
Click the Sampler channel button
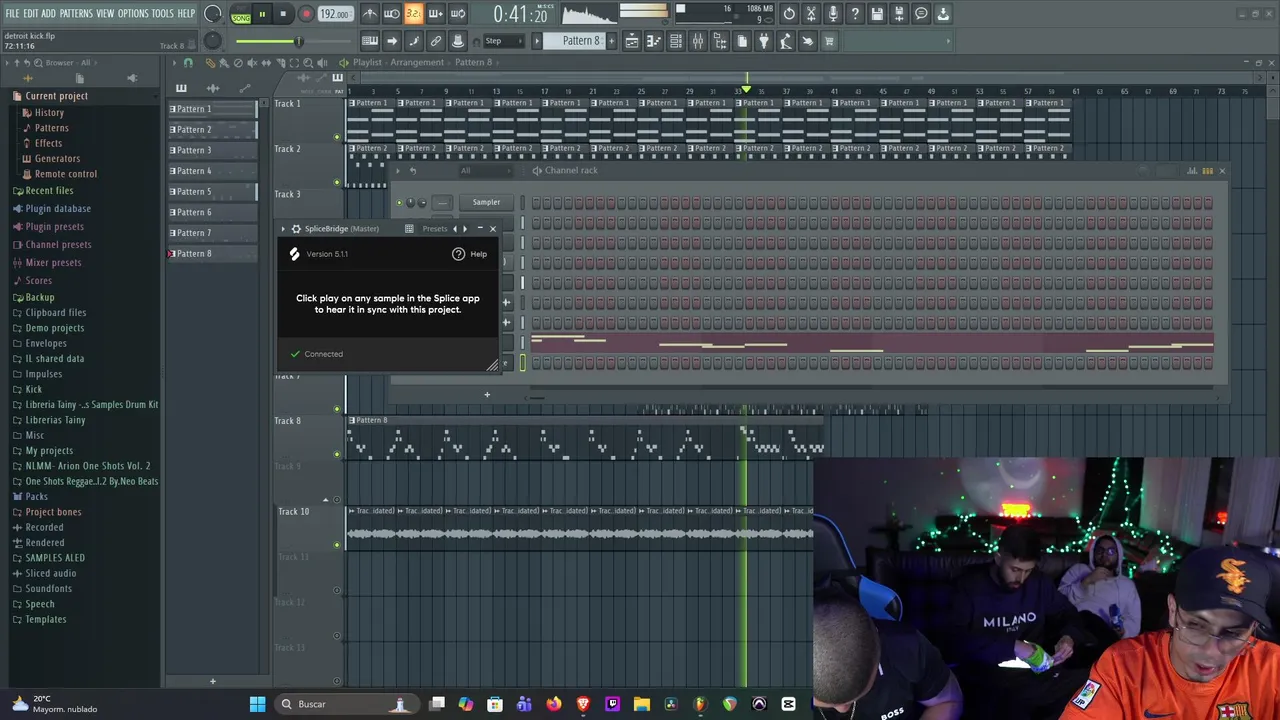(x=486, y=203)
